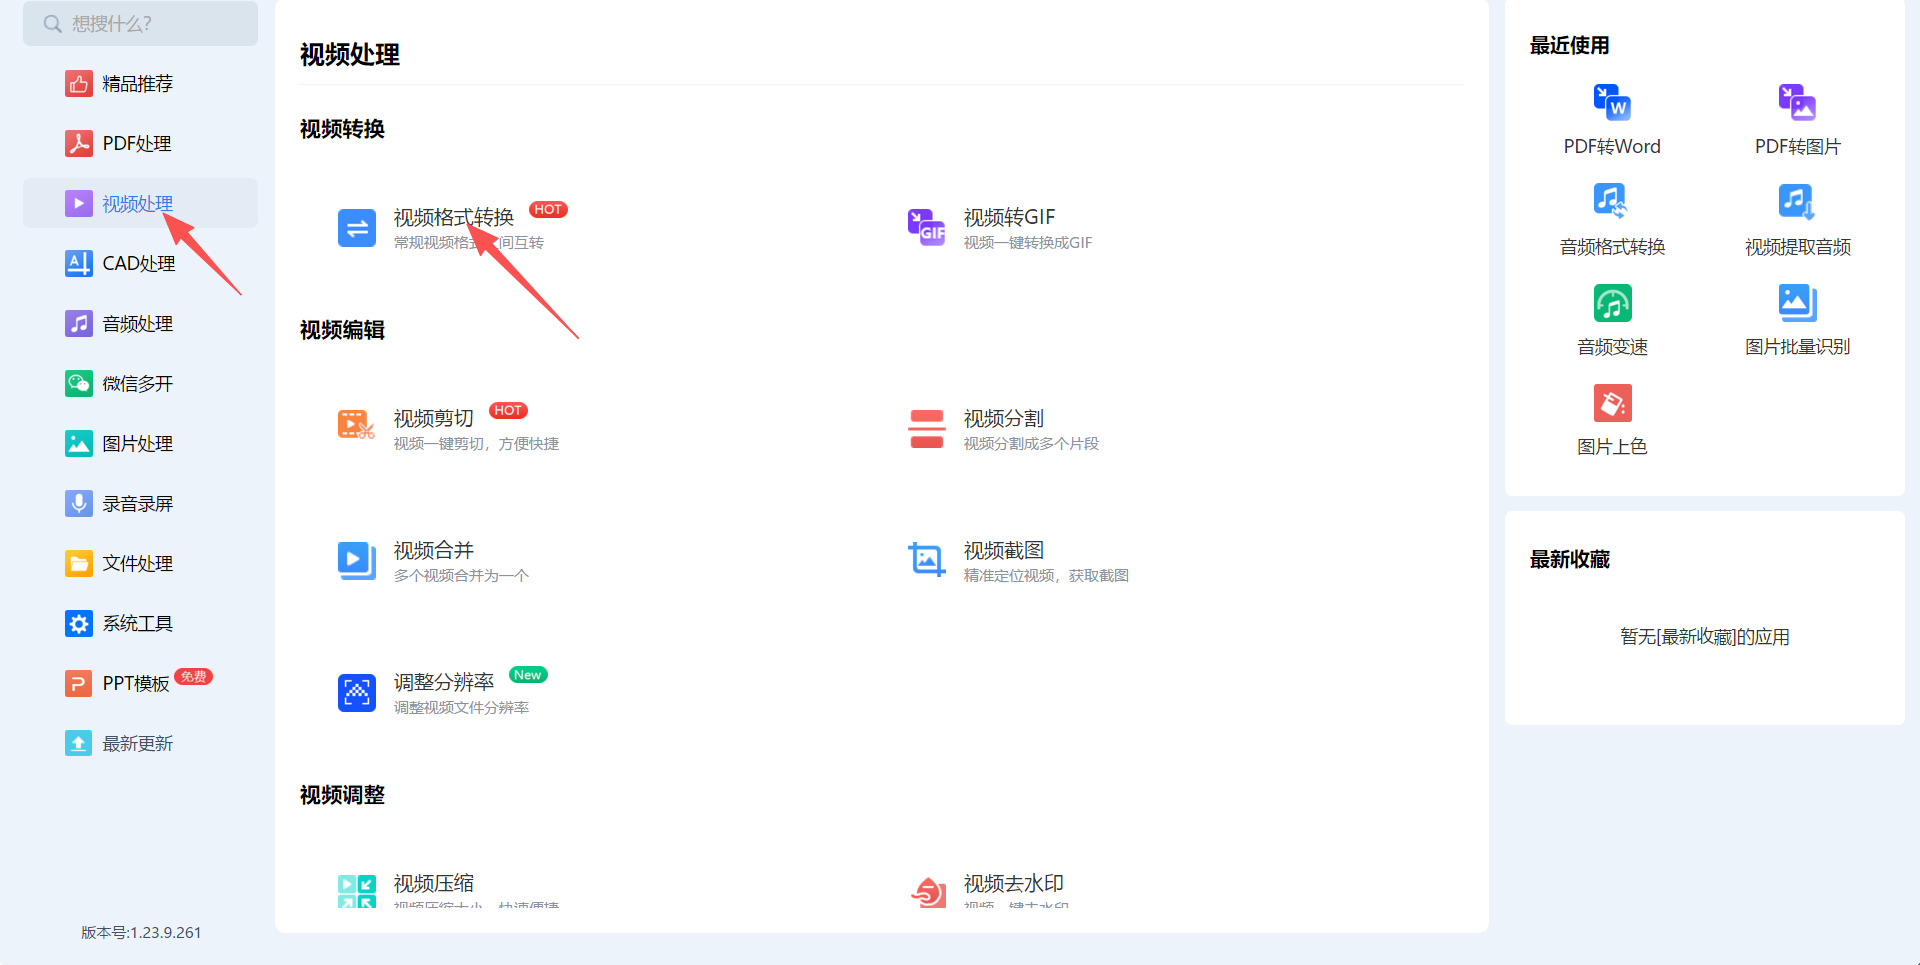The height and width of the screenshot is (965, 1920).
Task: Select the 视频分割 icon
Action: (926, 429)
